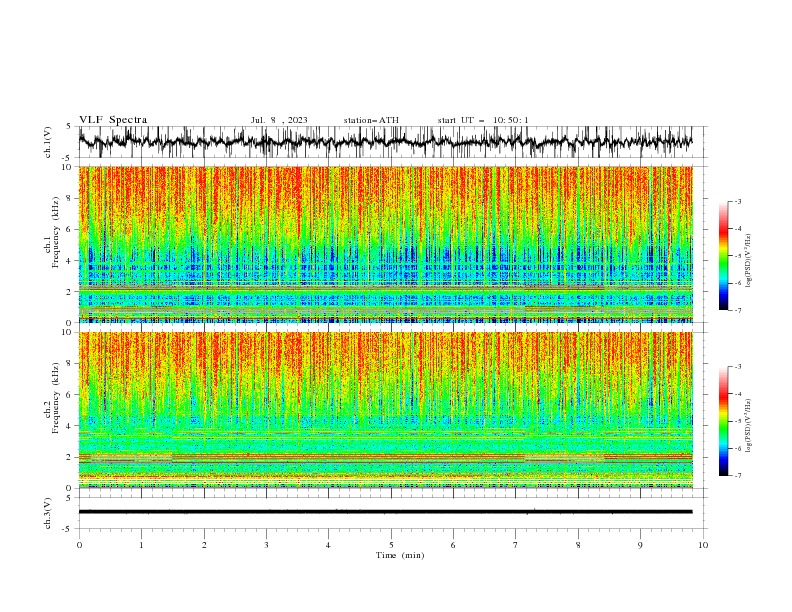
Task: Click the "VLF Spectra" plot title
Action: [x=113, y=120]
